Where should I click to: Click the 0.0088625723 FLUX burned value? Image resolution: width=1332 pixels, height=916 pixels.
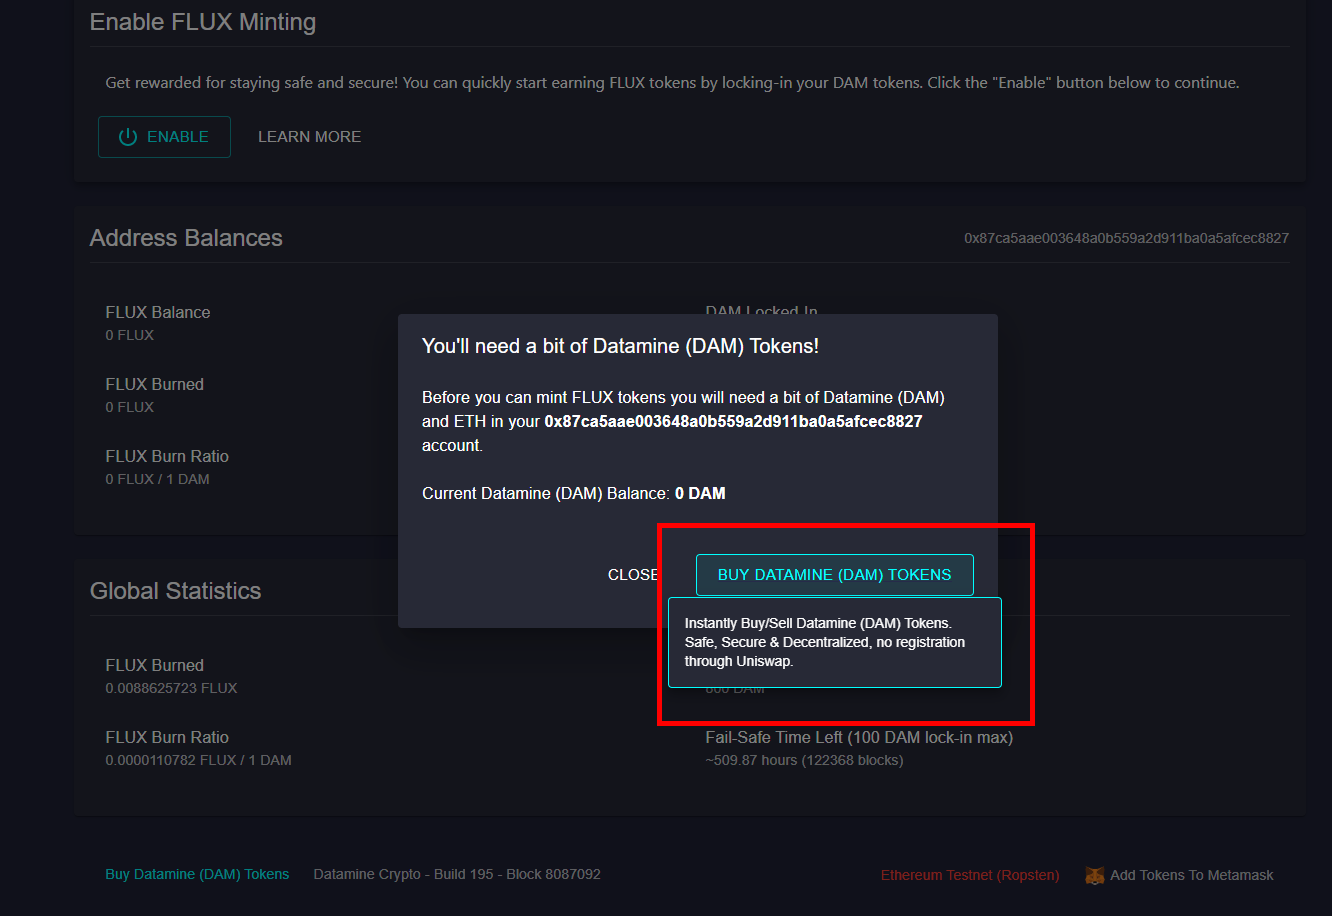171,688
